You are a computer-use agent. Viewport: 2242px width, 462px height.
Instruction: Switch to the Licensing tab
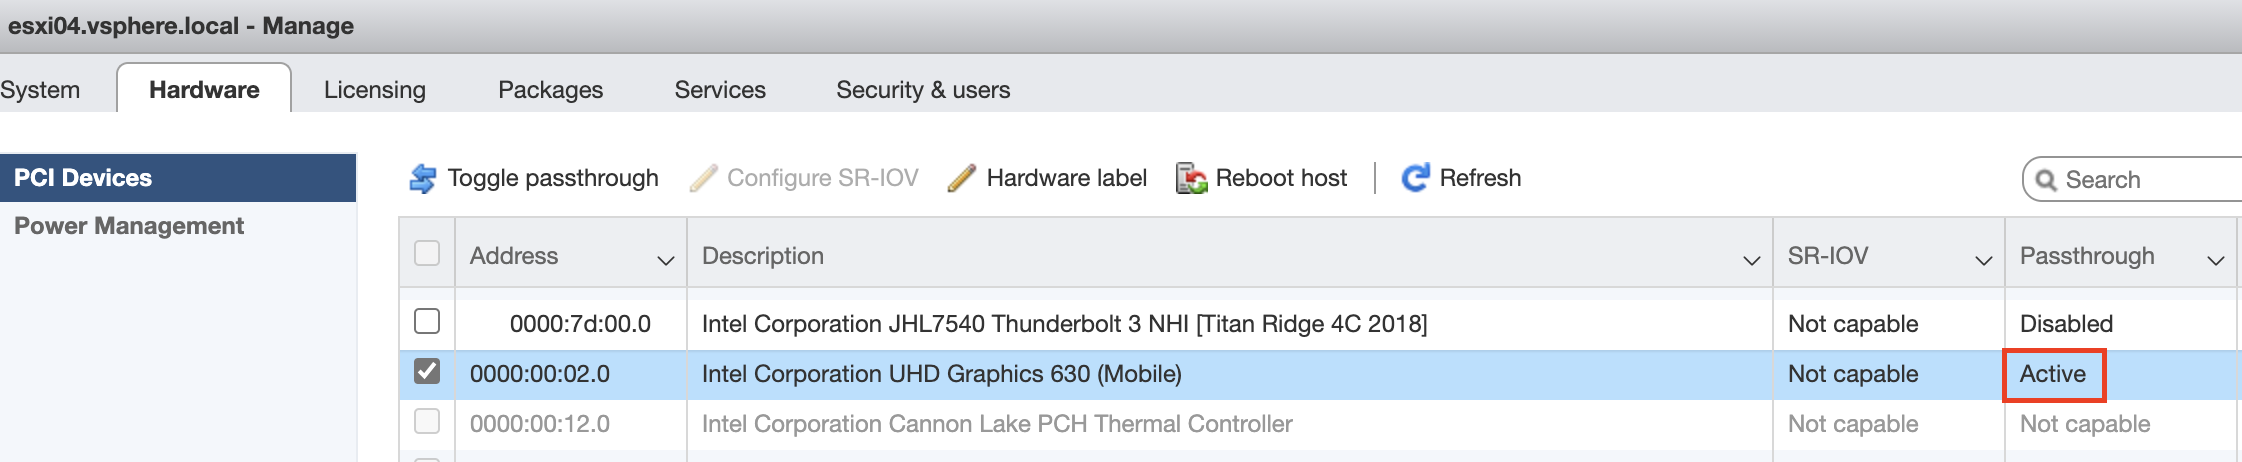click(375, 90)
